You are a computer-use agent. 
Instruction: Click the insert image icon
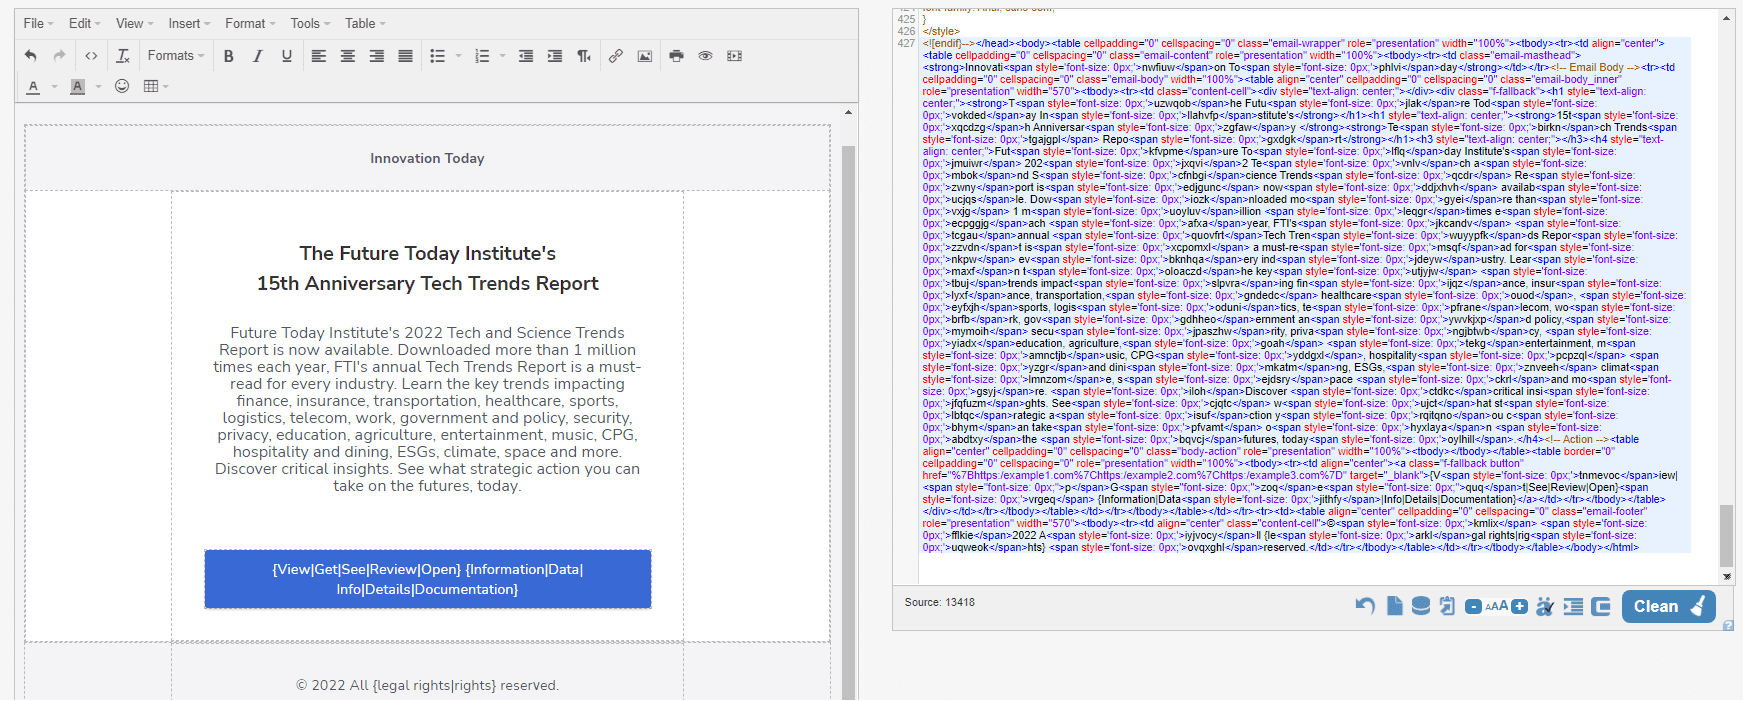[x=645, y=56]
